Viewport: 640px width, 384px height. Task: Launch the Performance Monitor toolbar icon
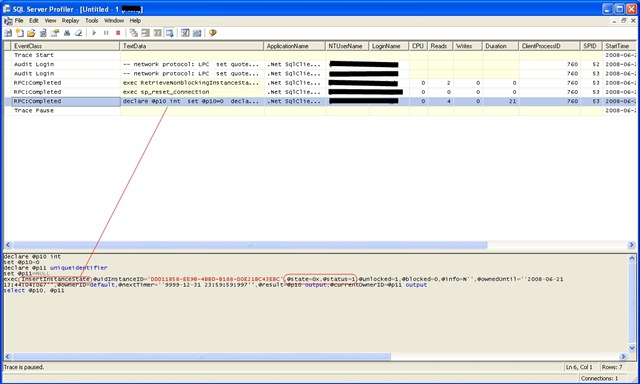pos(197,33)
